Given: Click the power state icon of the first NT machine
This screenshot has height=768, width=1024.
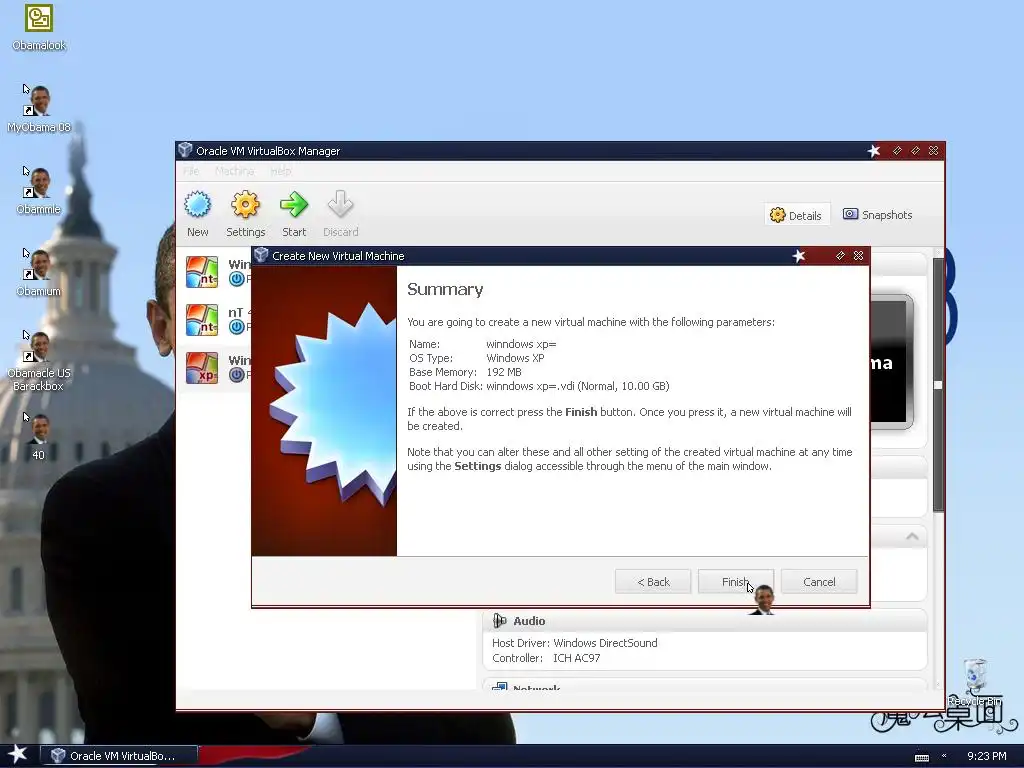Looking at the screenshot, I should coord(236,279).
